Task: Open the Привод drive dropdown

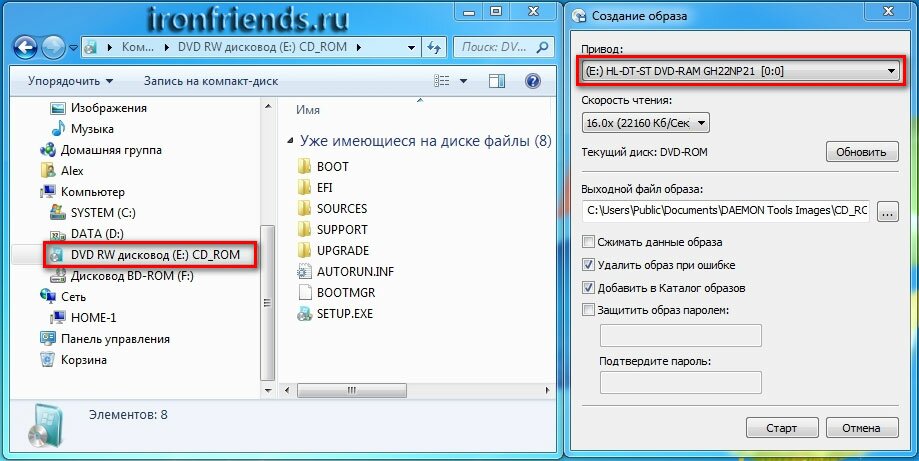Action: 741,71
